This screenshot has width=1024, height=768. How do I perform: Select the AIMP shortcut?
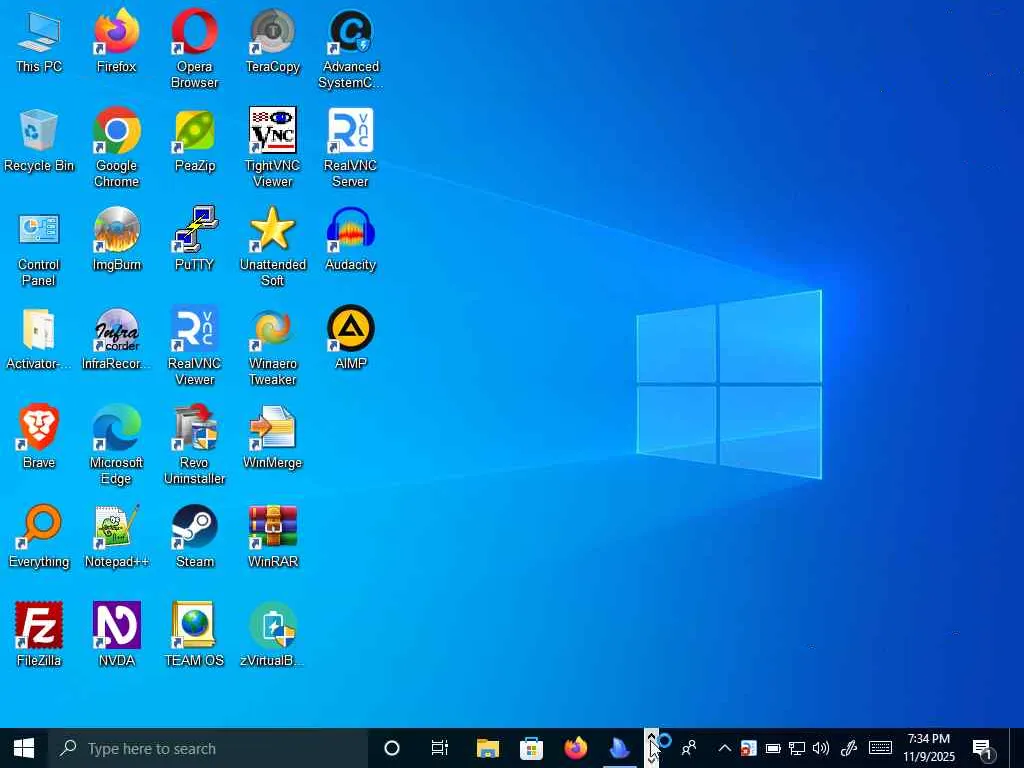(351, 340)
